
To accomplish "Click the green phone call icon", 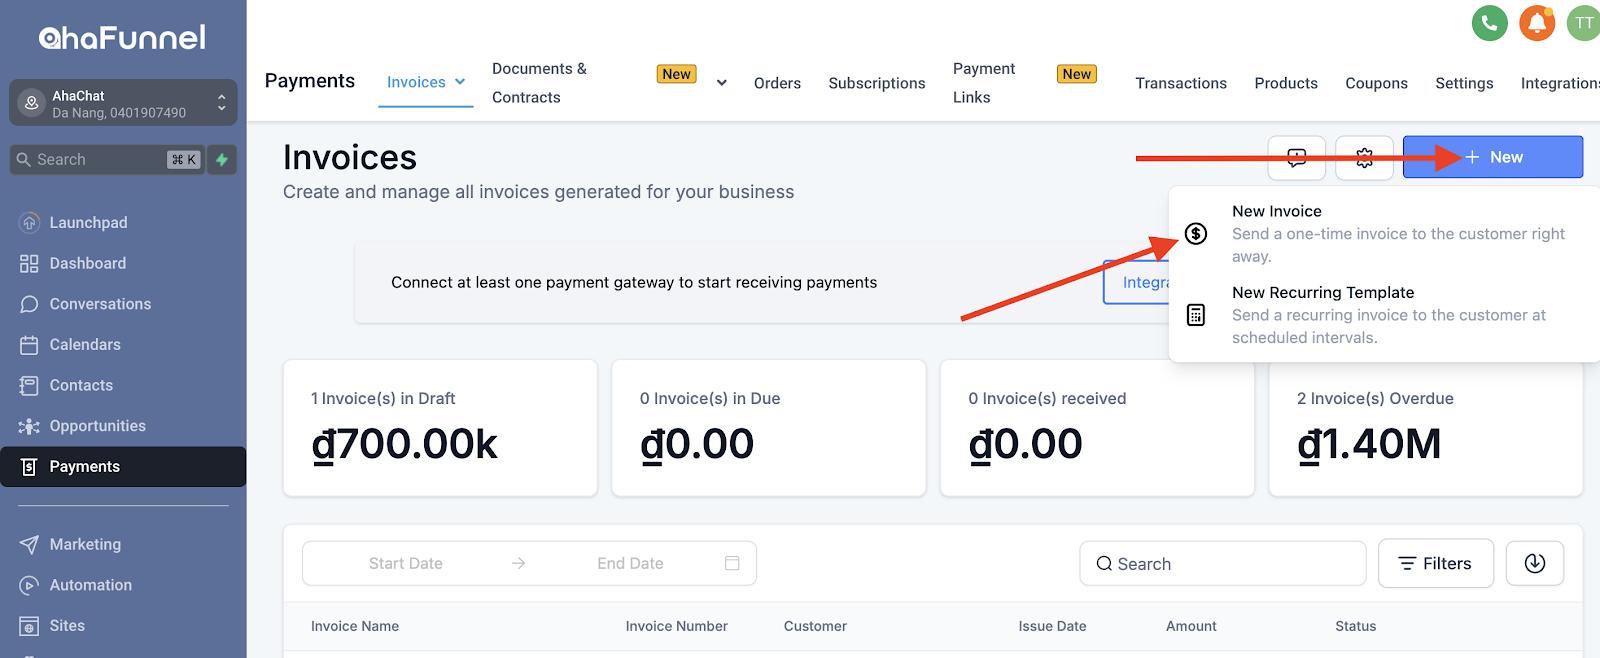I will point(1489,23).
